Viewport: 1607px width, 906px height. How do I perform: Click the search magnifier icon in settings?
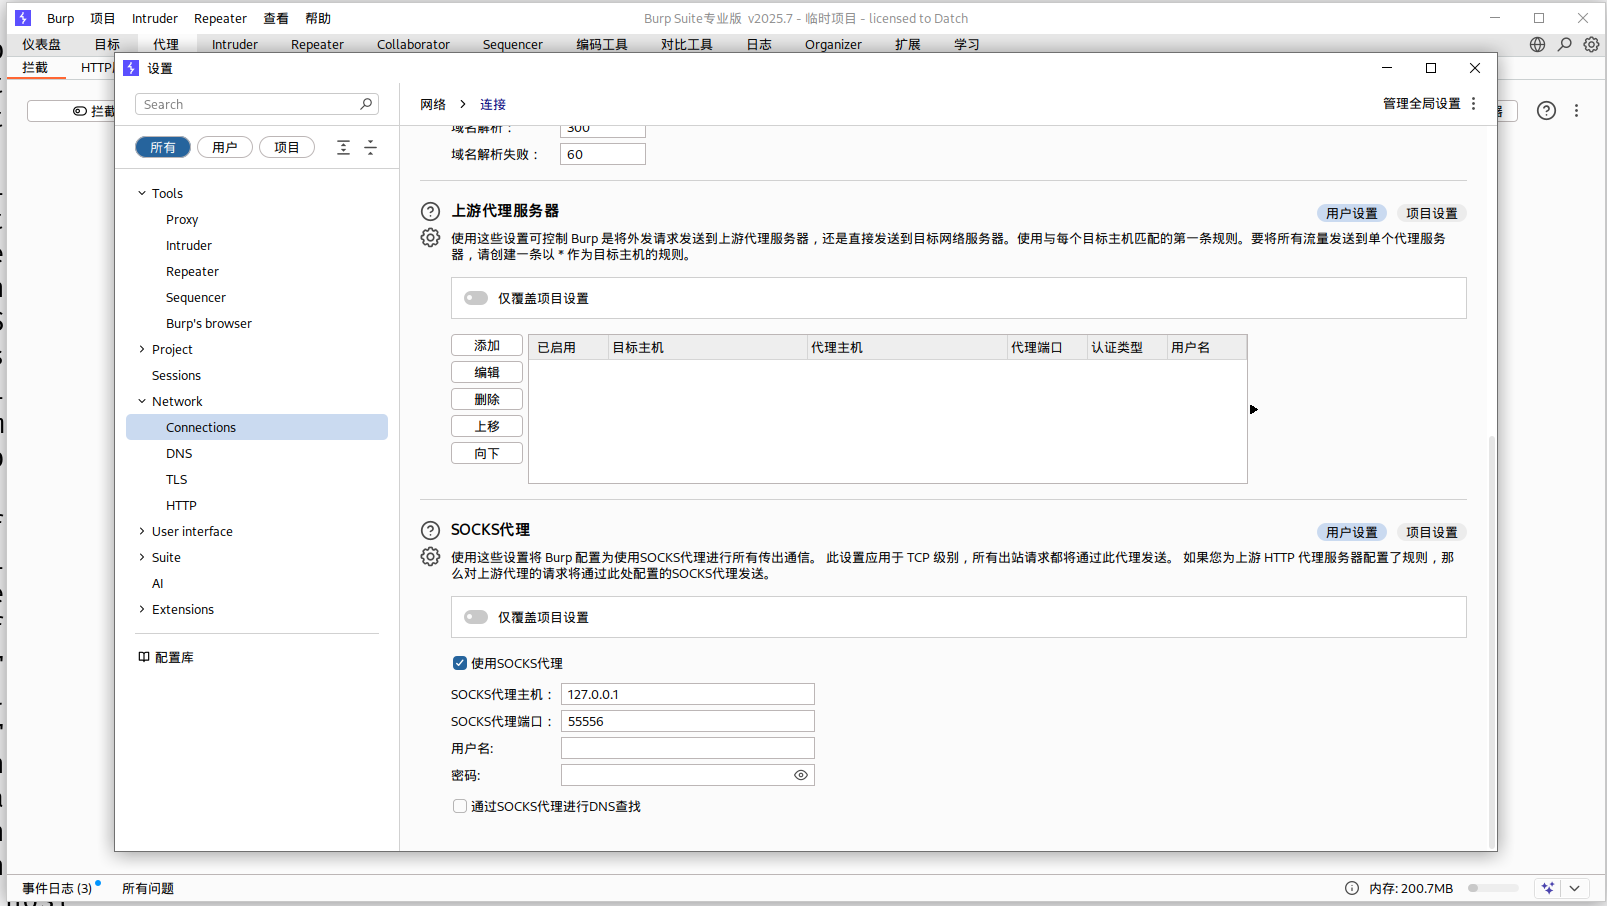tap(367, 104)
